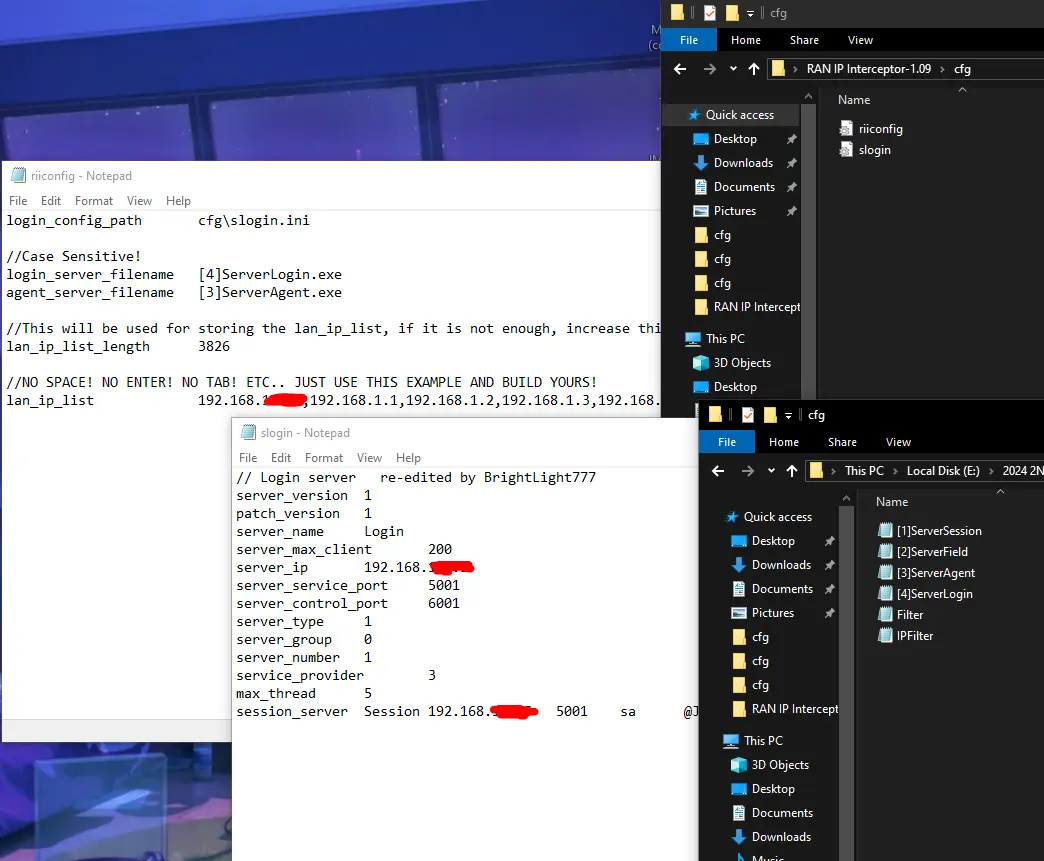The width and height of the screenshot is (1044, 861).
Task: Click Forward arrow in lower Explorer window
Action: (748, 471)
